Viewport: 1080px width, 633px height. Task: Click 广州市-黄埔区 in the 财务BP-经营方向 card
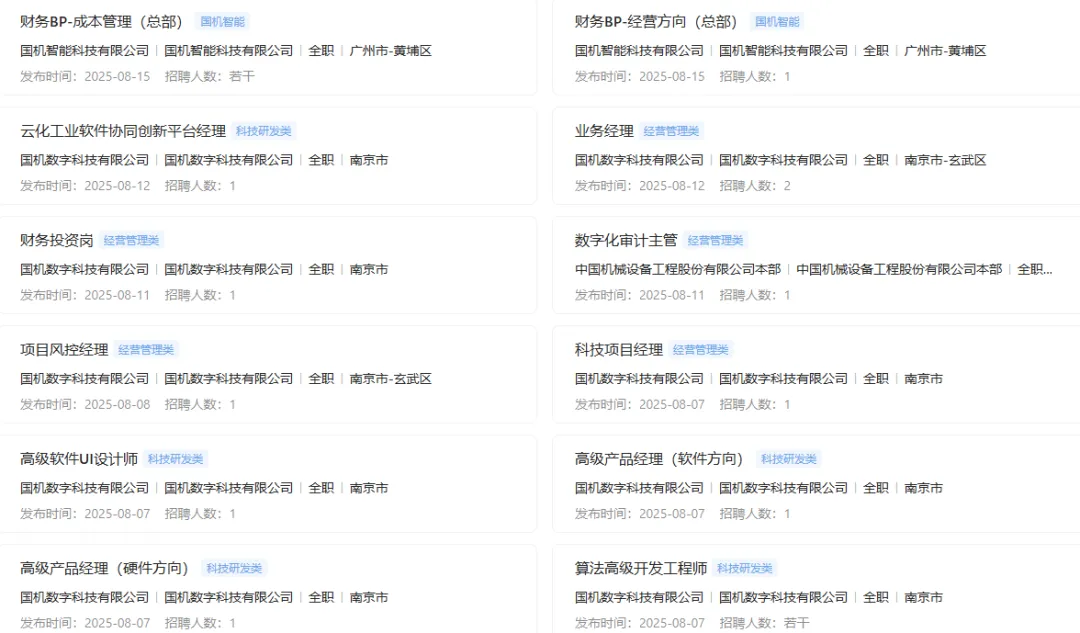click(945, 51)
